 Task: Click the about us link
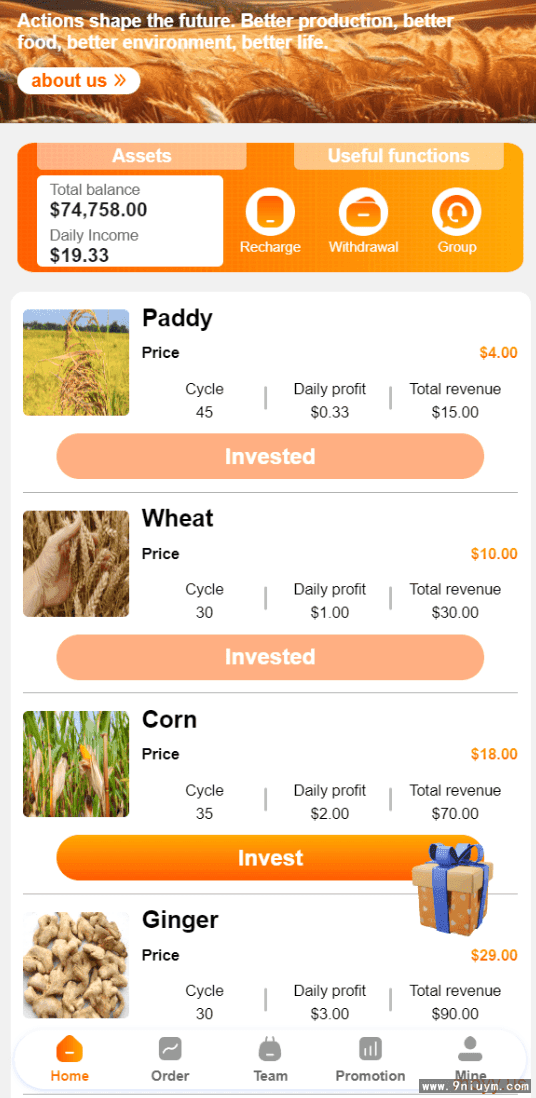(78, 81)
